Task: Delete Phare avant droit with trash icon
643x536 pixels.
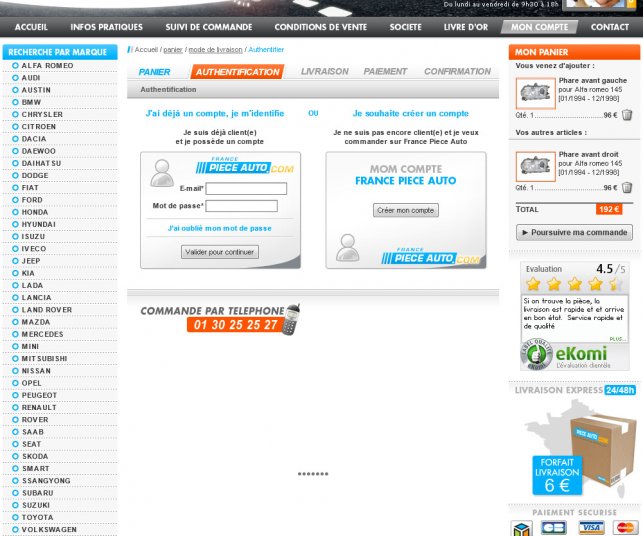Action: point(627,187)
